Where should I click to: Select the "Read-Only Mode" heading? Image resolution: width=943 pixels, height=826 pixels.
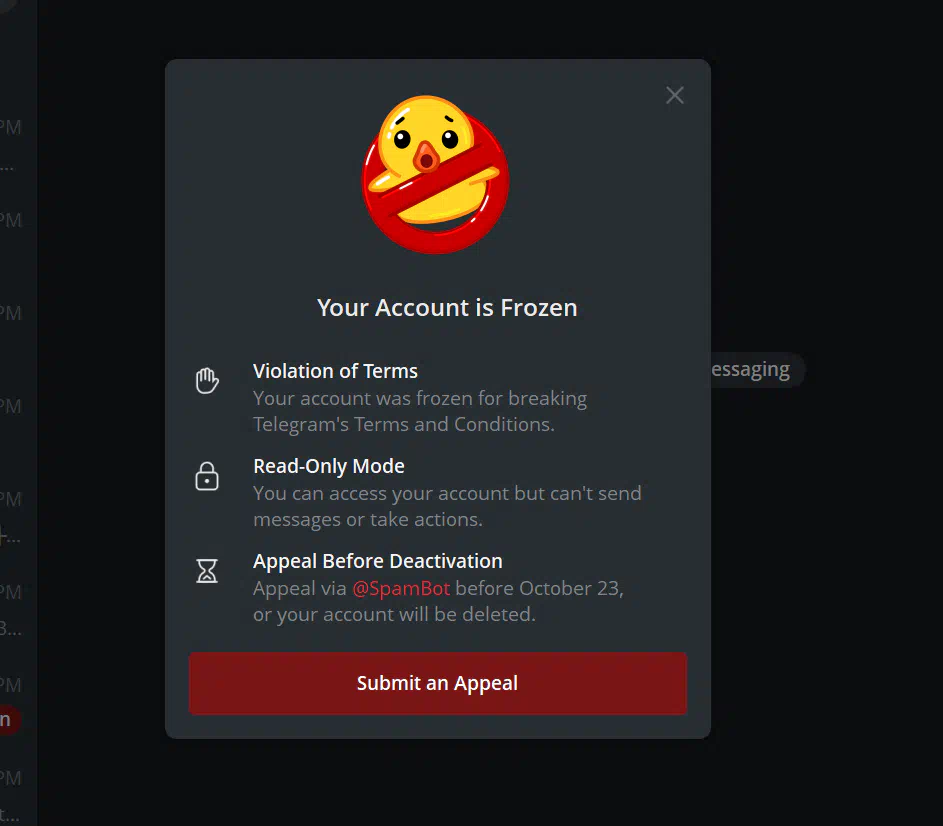[328, 466]
